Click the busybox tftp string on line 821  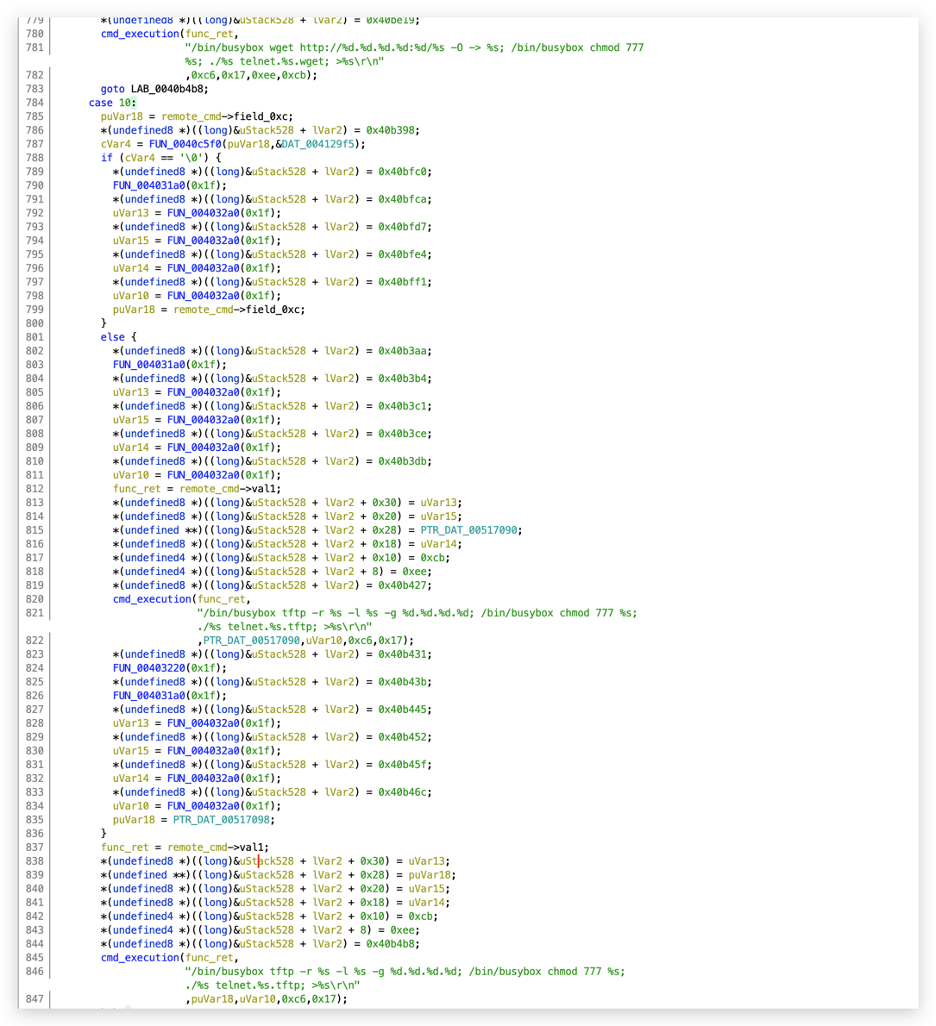(417, 620)
